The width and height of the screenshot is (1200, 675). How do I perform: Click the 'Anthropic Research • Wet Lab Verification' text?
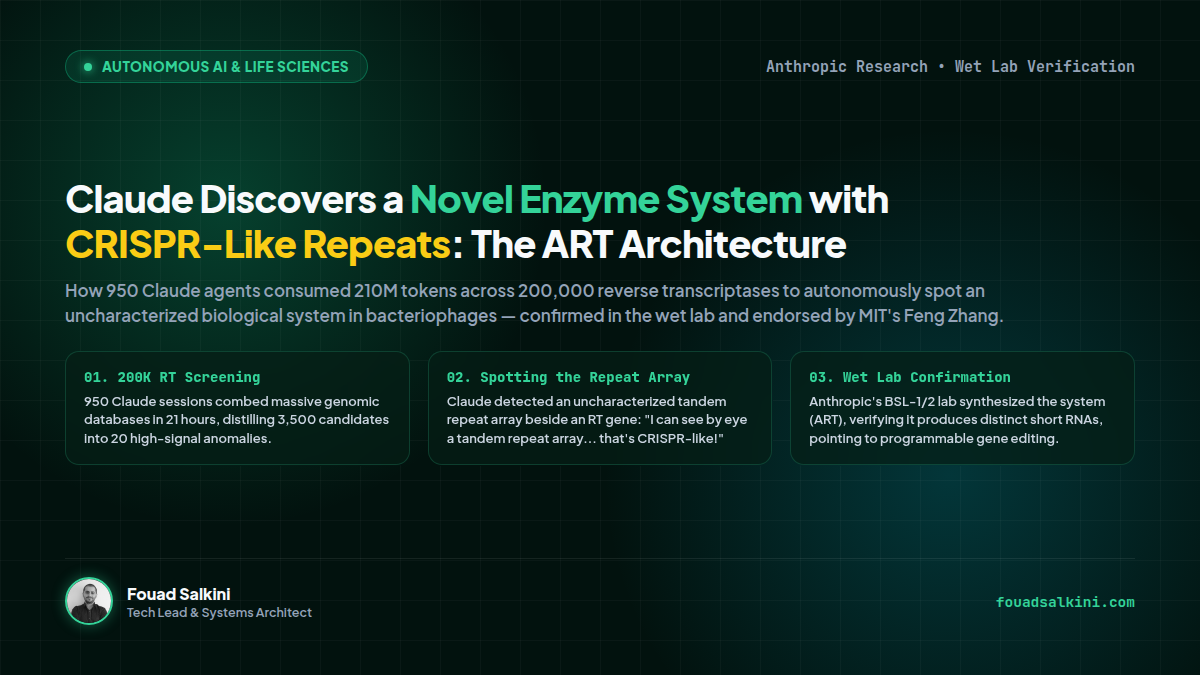pyautogui.click(x=950, y=67)
